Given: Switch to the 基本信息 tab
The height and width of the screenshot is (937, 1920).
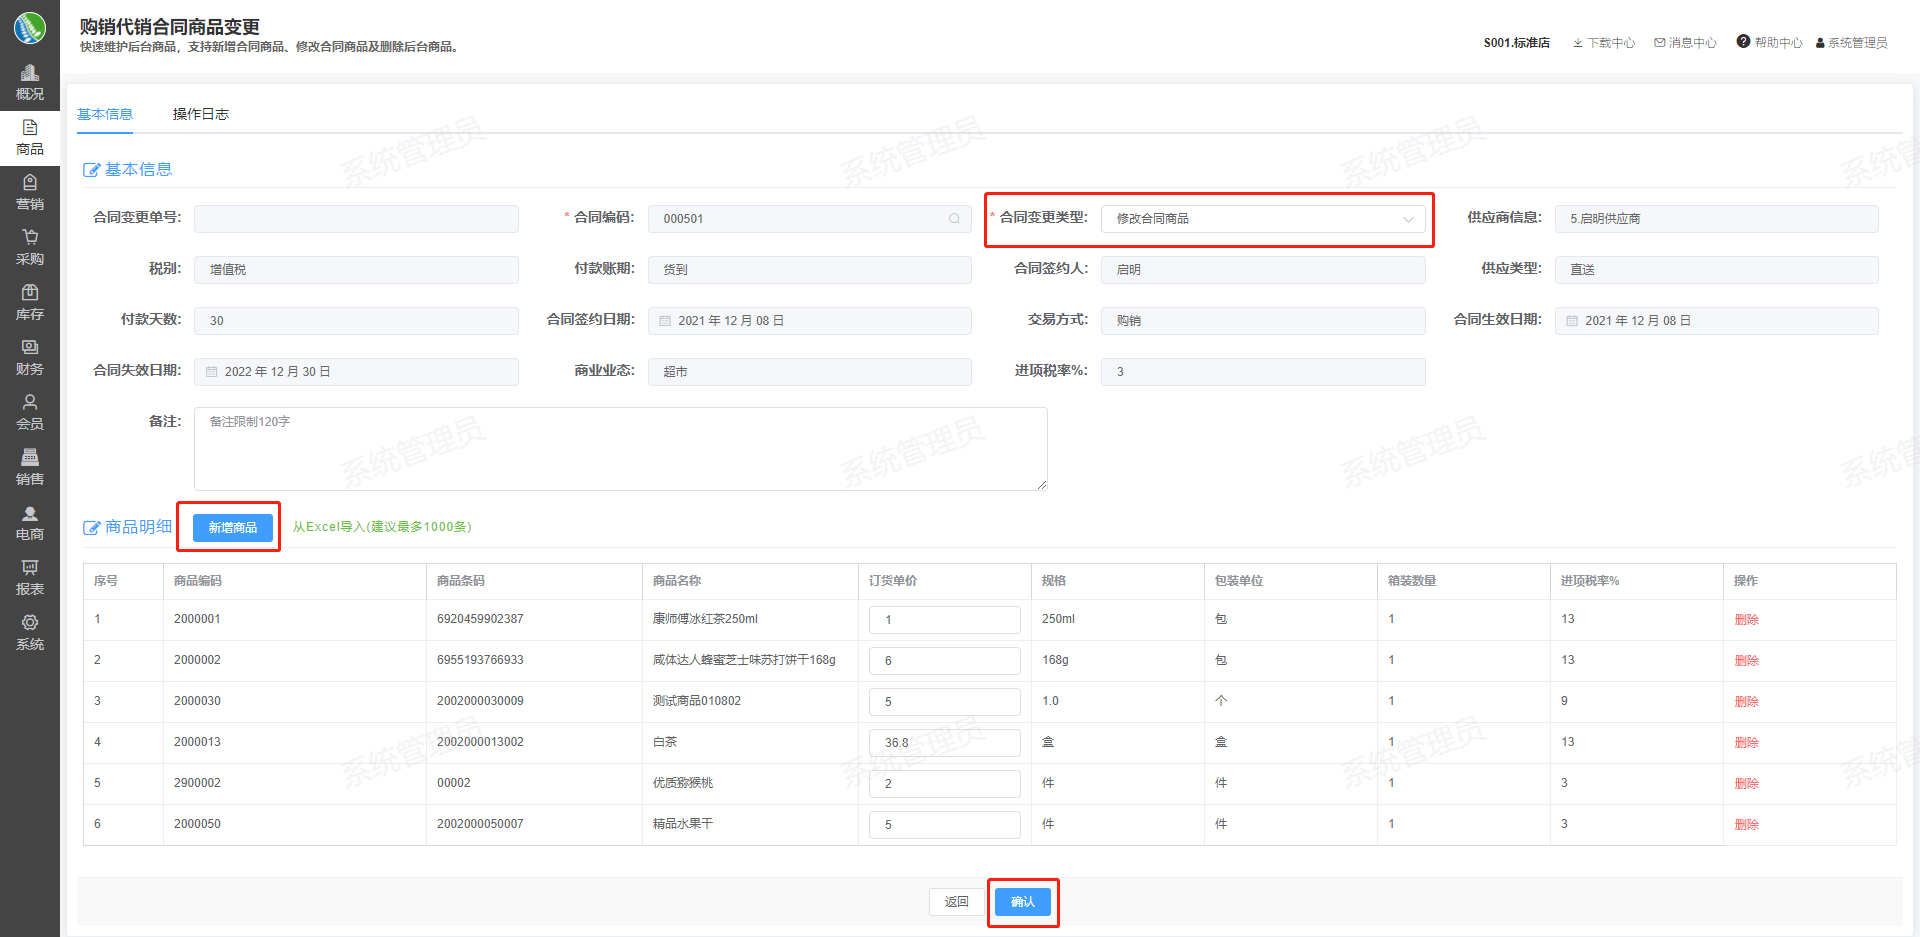Looking at the screenshot, I should point(105,114).
